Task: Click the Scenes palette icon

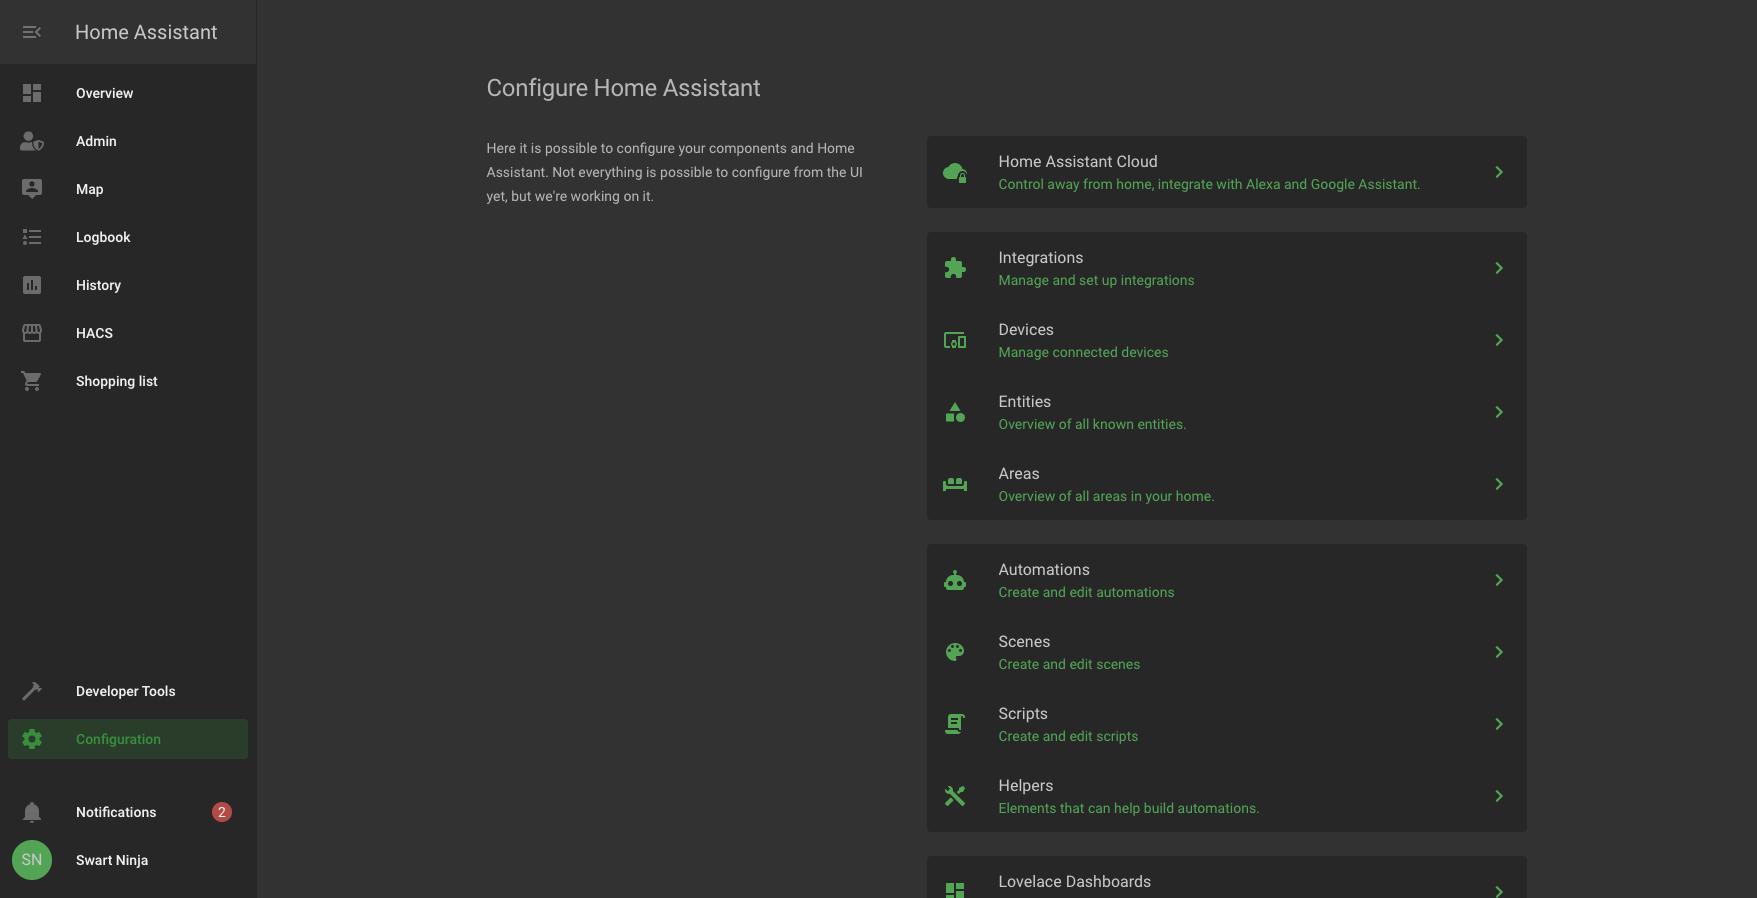Action: [x=955, y=652]
